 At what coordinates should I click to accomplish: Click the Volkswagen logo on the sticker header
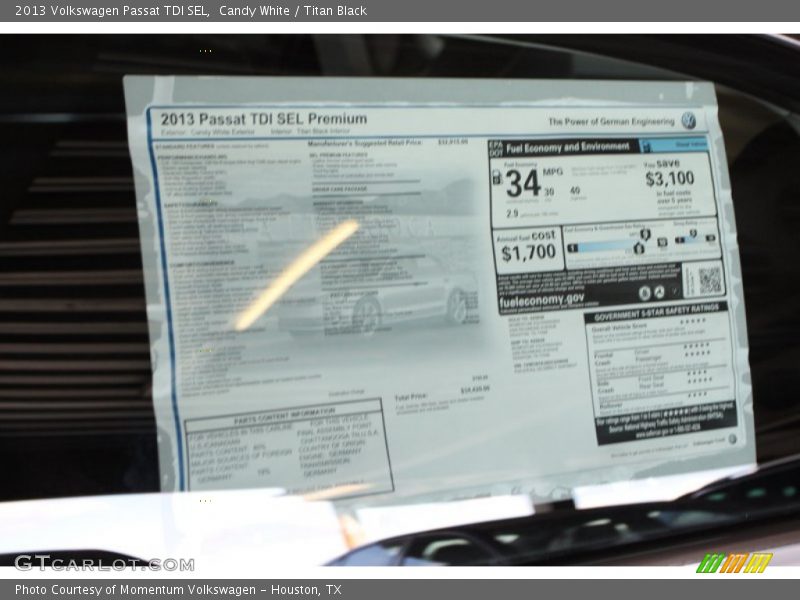point(689,121)
